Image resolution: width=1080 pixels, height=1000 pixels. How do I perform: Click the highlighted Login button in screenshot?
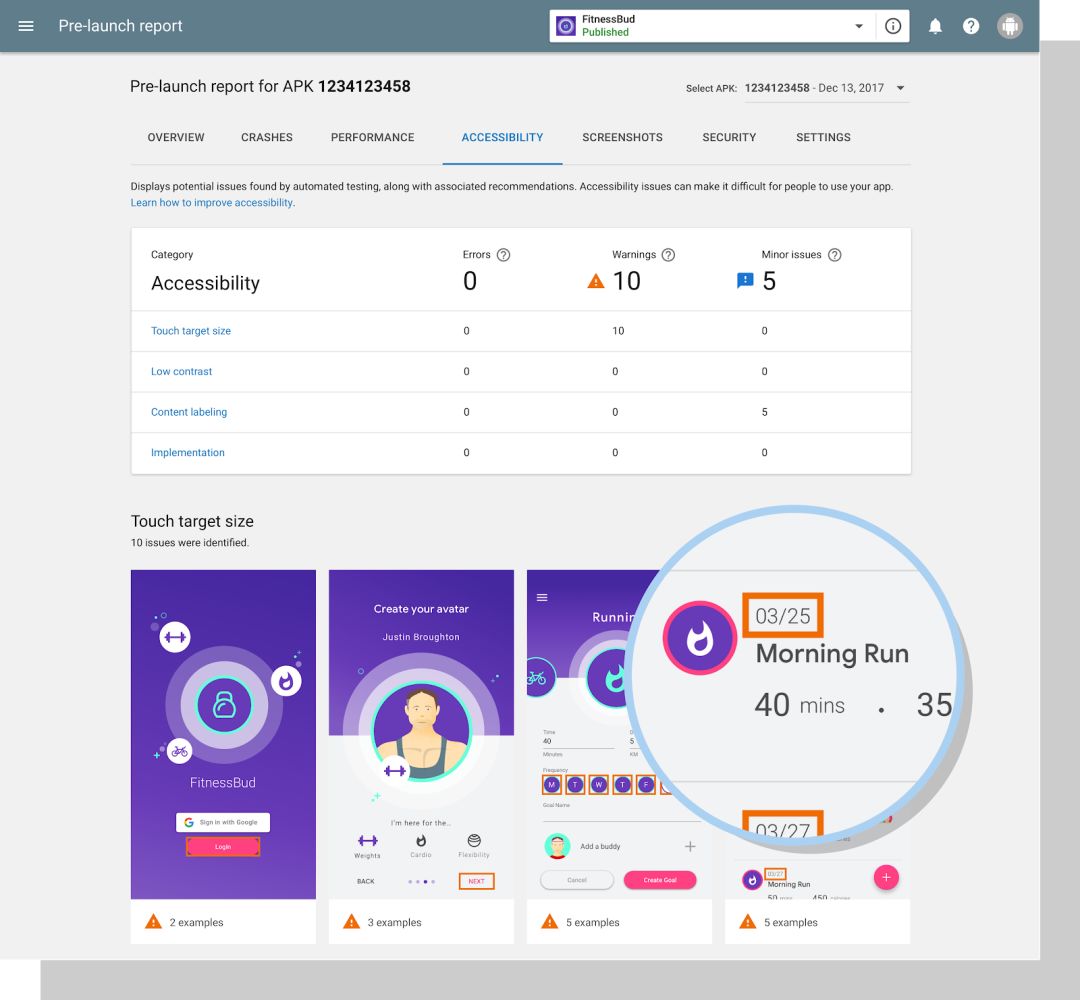[222, 846]
